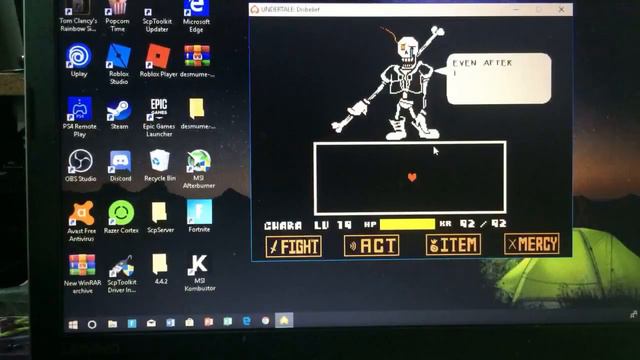Screen dimensions: 640x360
Task: Select MSI Afterburner icon
Action: 198,169
